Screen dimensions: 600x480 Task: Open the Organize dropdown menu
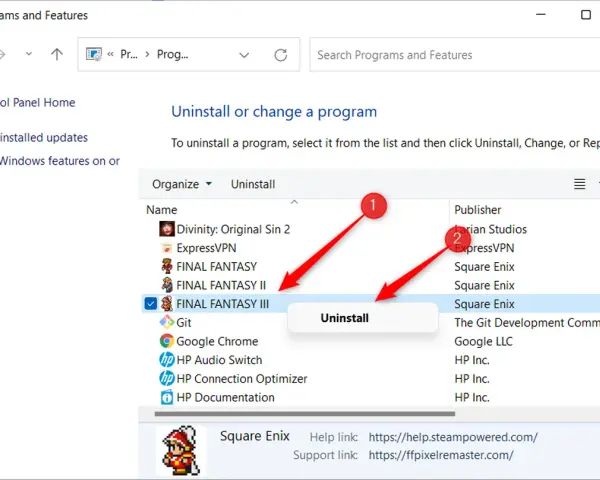click(x=182, y=184)
